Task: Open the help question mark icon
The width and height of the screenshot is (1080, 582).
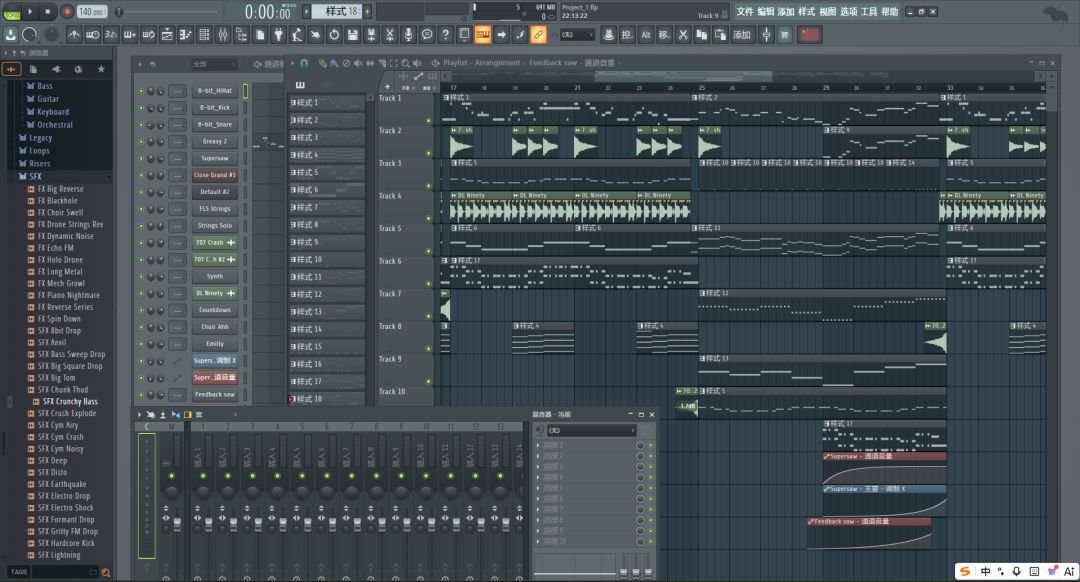Action: 446,34
